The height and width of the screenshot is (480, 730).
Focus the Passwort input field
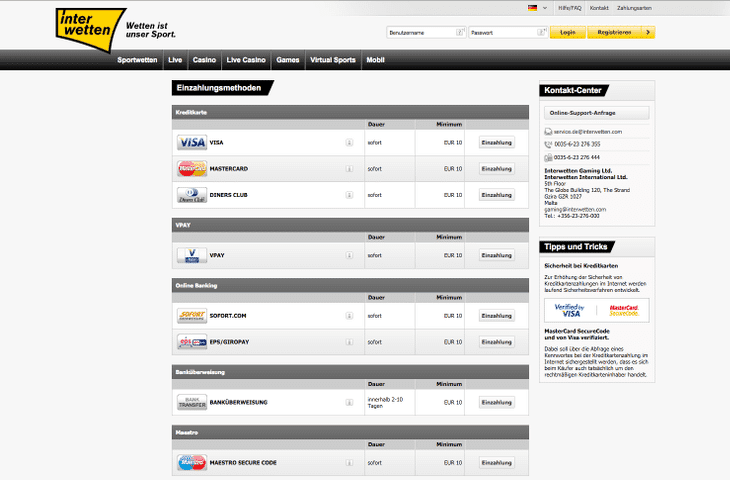point(507,33)
